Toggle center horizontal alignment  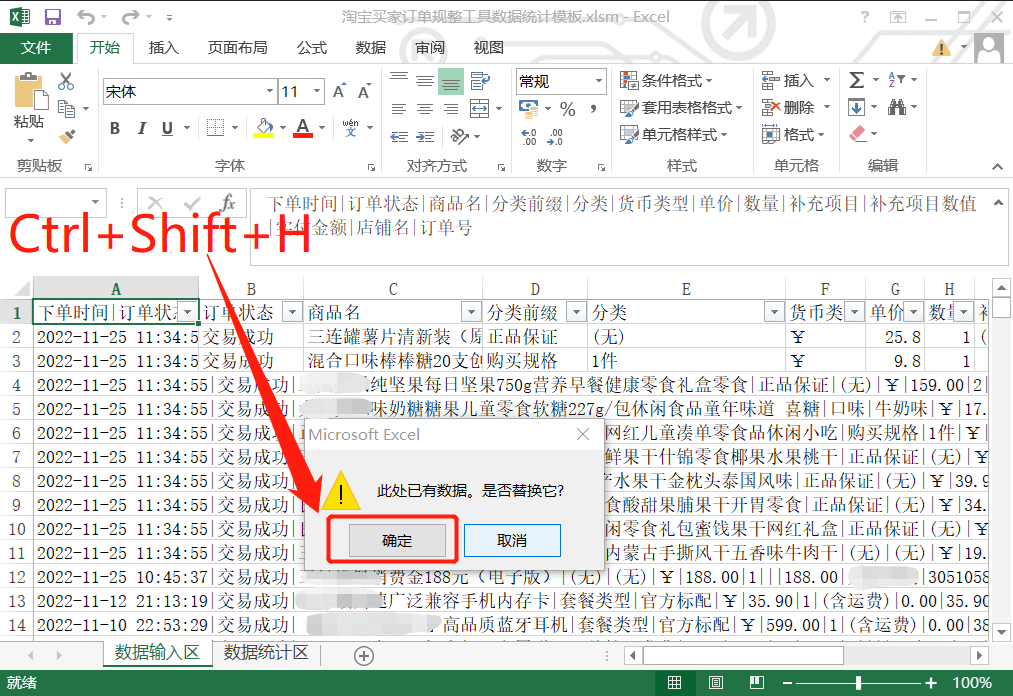(424, 109)
